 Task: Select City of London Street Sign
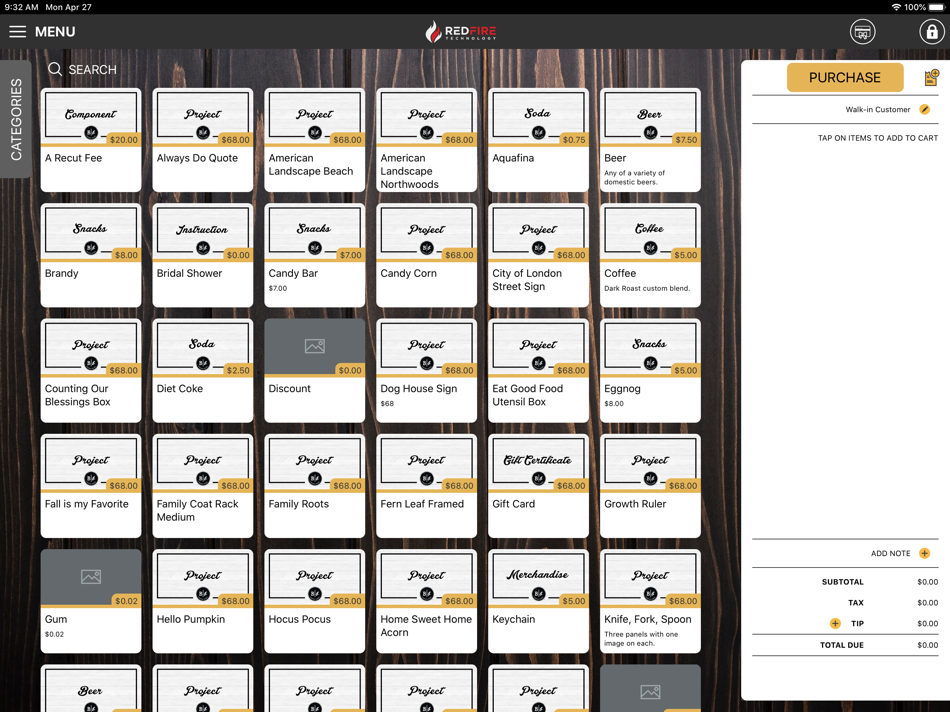coord(538,255)
